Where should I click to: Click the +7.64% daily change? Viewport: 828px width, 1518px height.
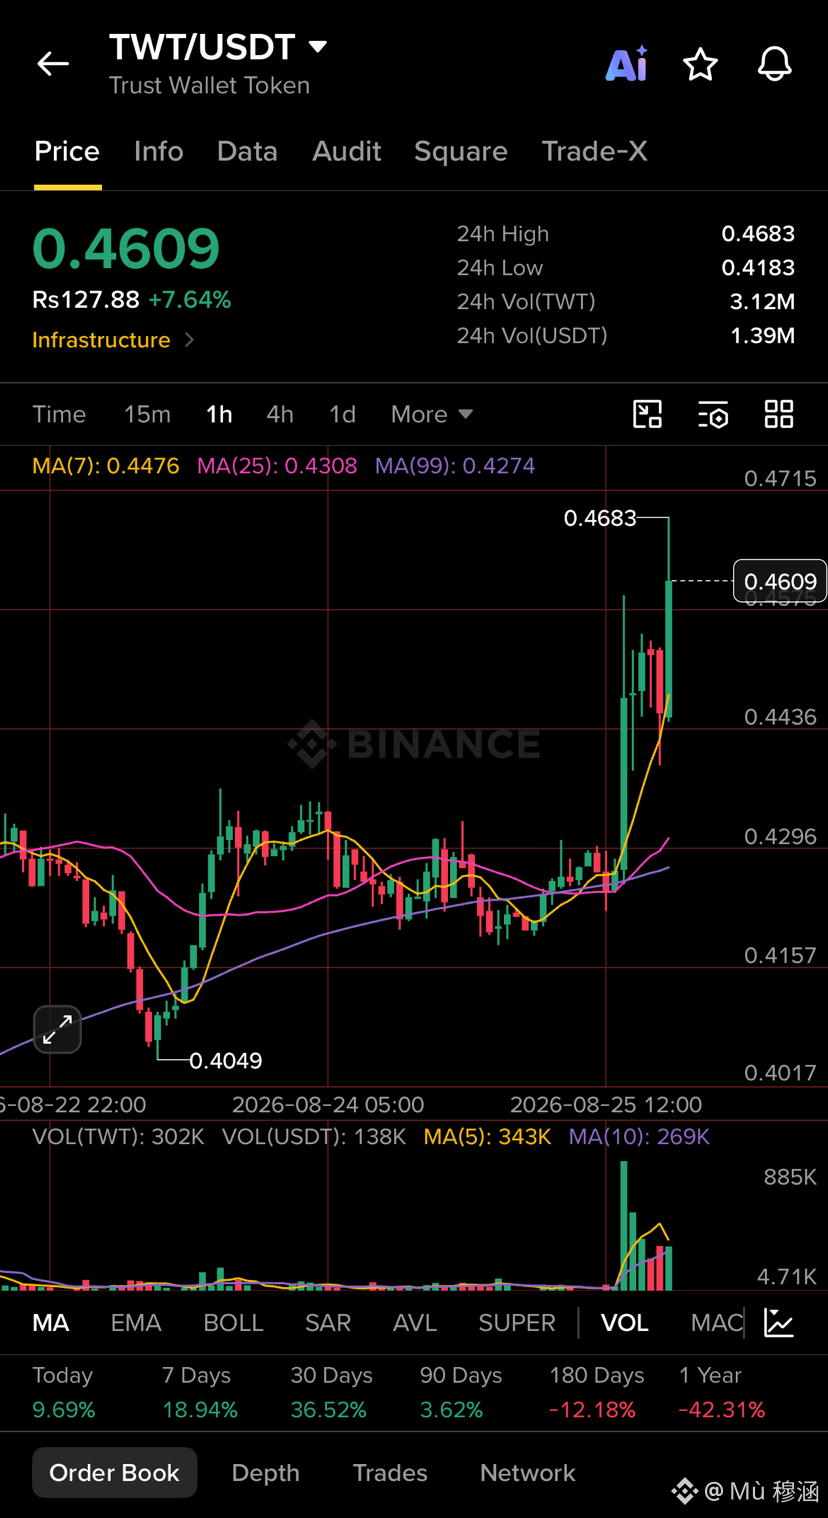pos(190,300)
